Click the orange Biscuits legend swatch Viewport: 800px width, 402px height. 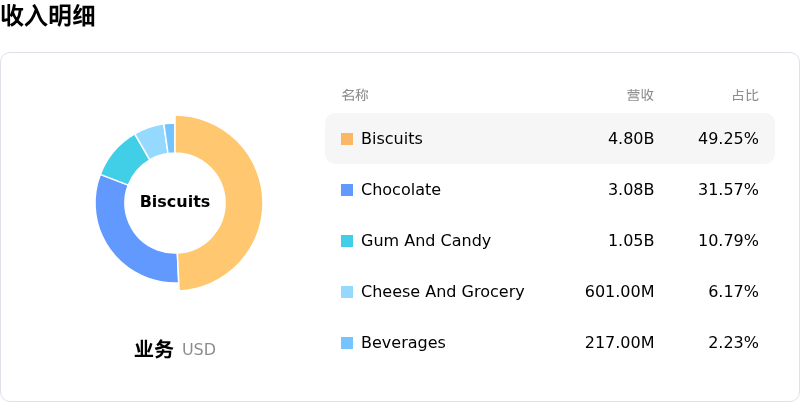tap(347, 139)
